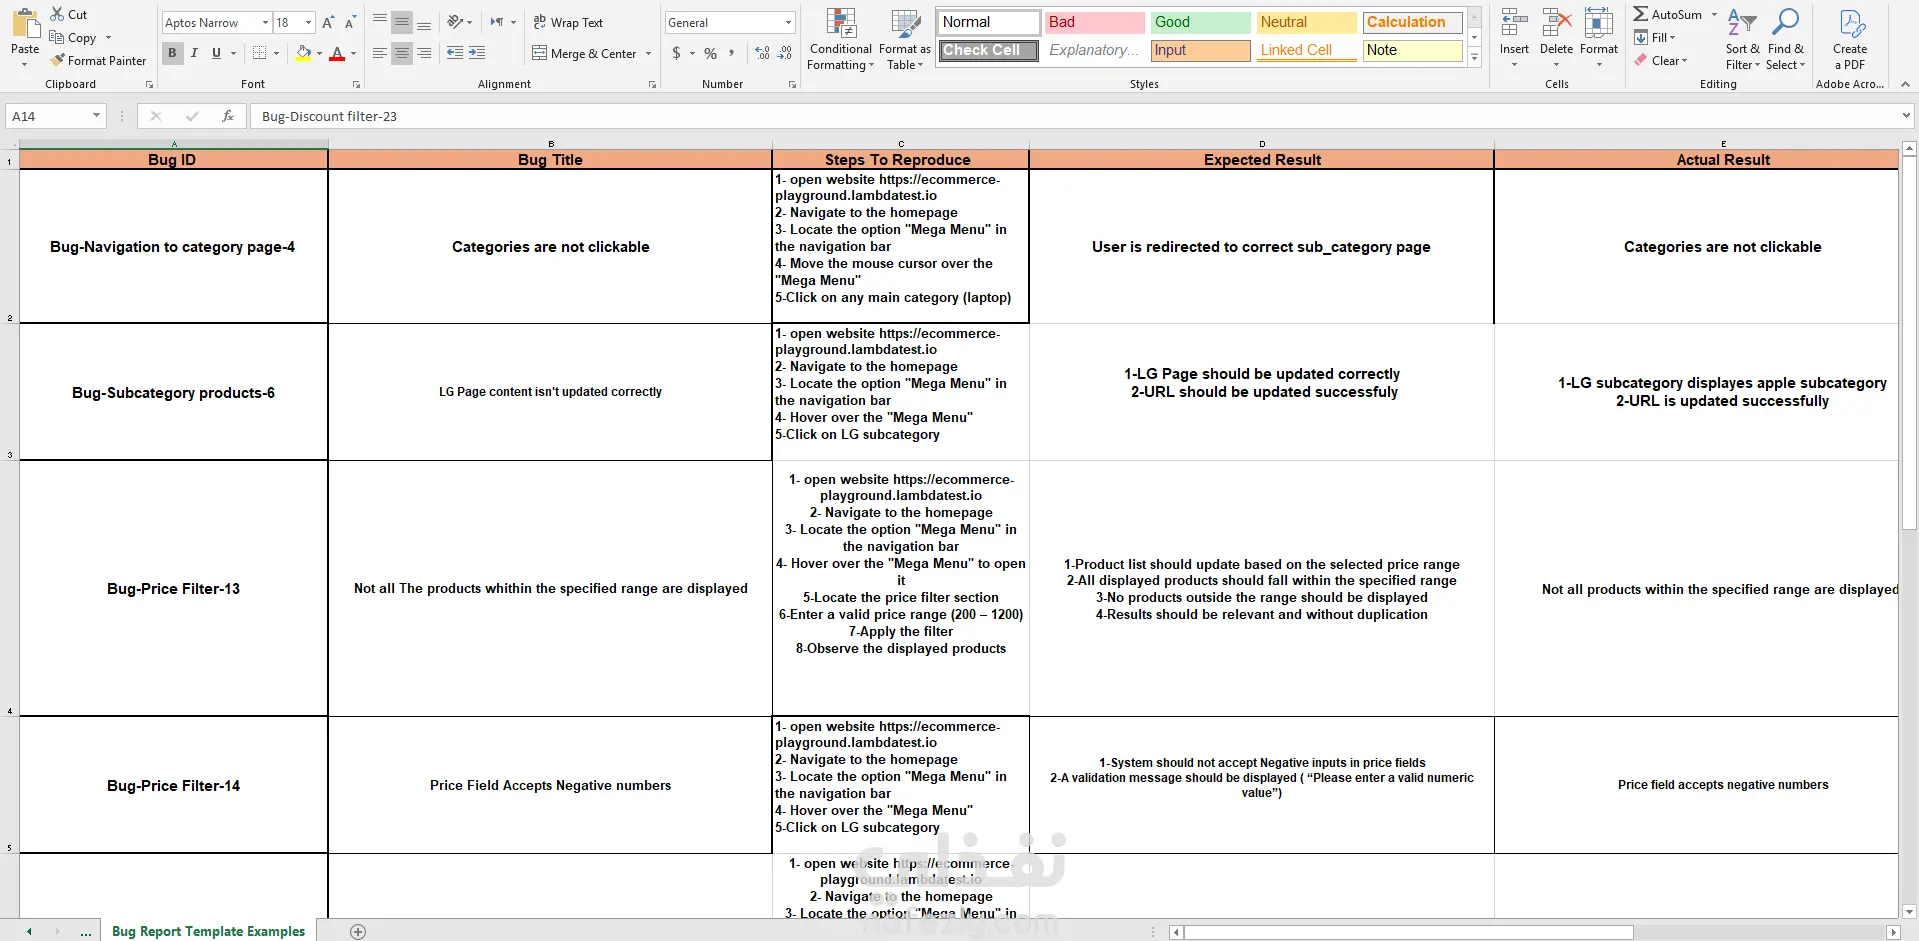Toggle Merge & Center on the cells

(584, 53)
